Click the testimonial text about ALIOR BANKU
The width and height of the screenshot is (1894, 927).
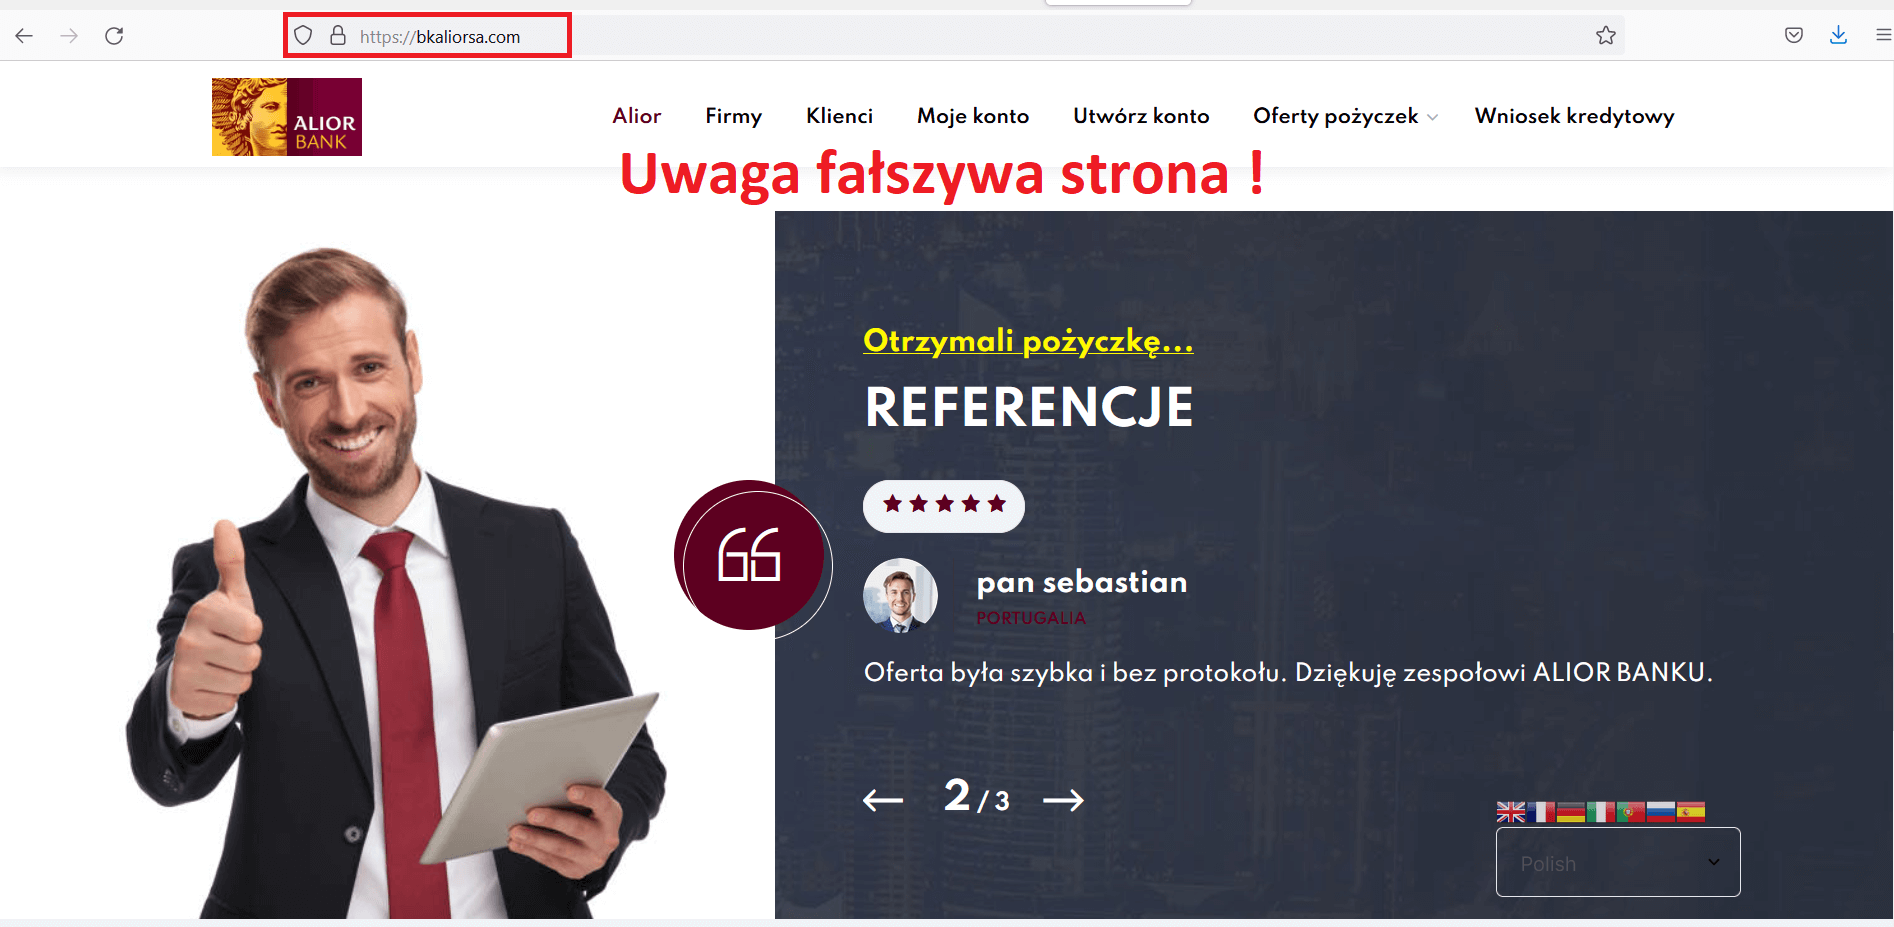(x=1288, y=672)
